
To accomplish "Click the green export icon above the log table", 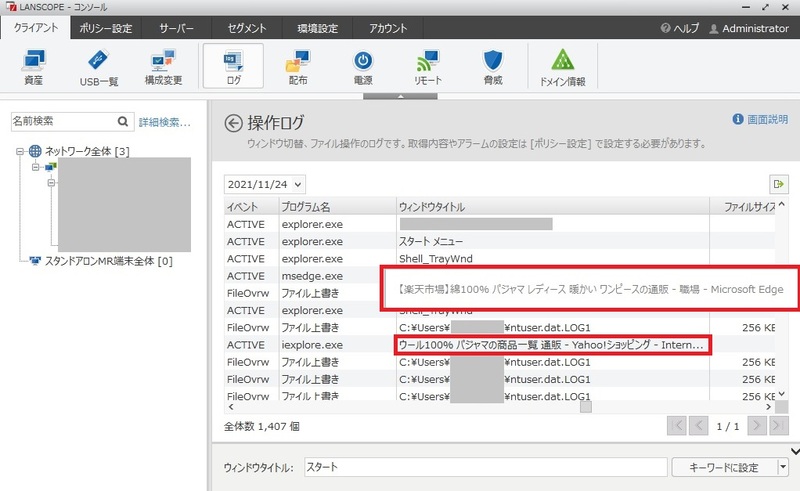I will click(x=778, y=184).
